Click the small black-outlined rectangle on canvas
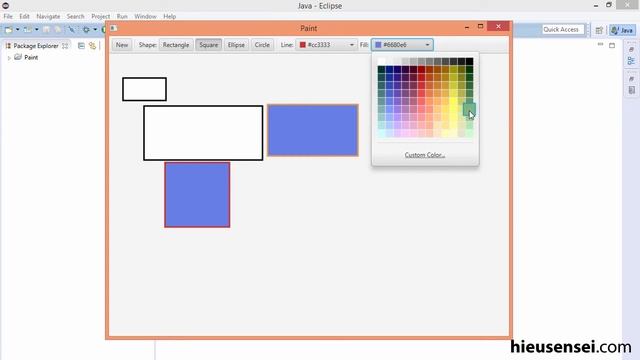This screenshot has width=640, height=360. coord(144,89)
